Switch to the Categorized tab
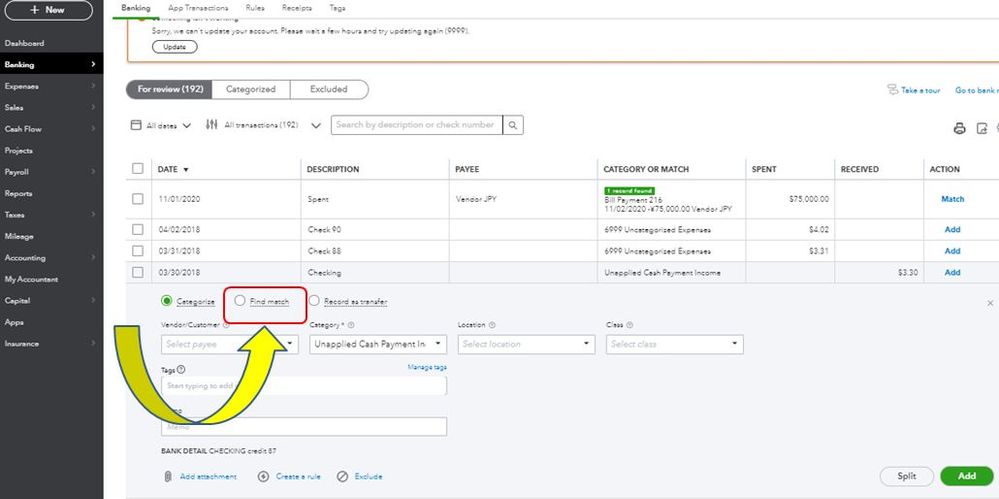Image resolution: width=999 pixels, height=499 pixels. pyautogui.click(x=250, y=89)
